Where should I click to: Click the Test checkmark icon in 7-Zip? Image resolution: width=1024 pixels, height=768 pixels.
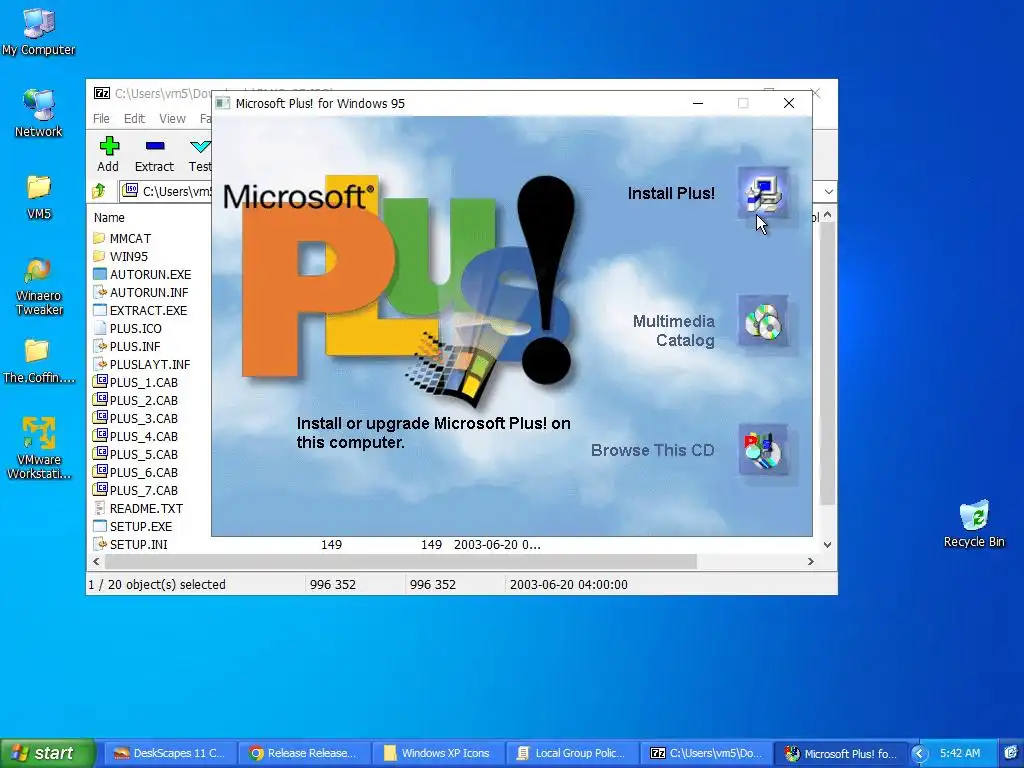coord(200,146)
